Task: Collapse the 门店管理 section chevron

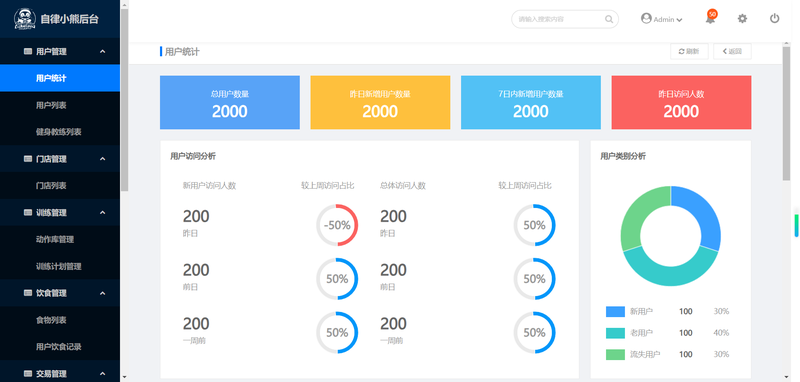Action: click(103, 159)
